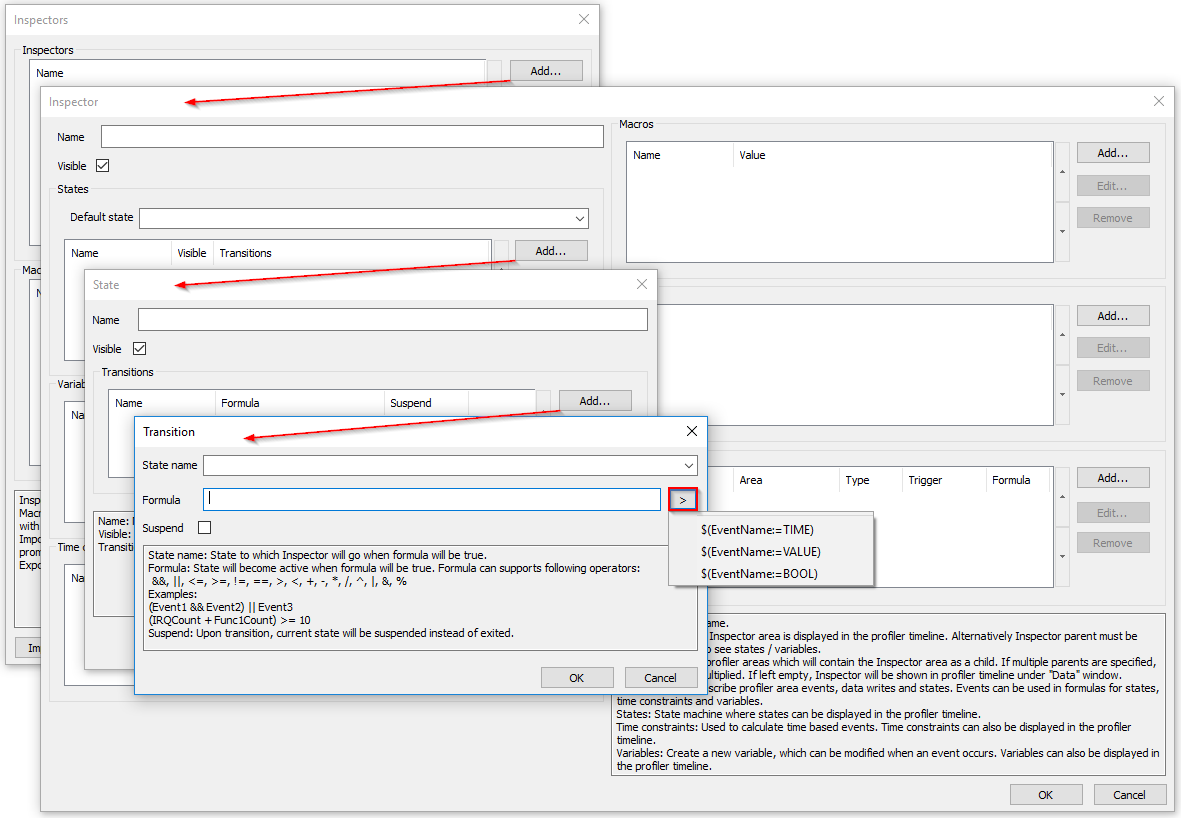The width and height of the screenshot is (1181, 818).
Task: Click the formula insert arrow button
Action: [x=683, y=499]
